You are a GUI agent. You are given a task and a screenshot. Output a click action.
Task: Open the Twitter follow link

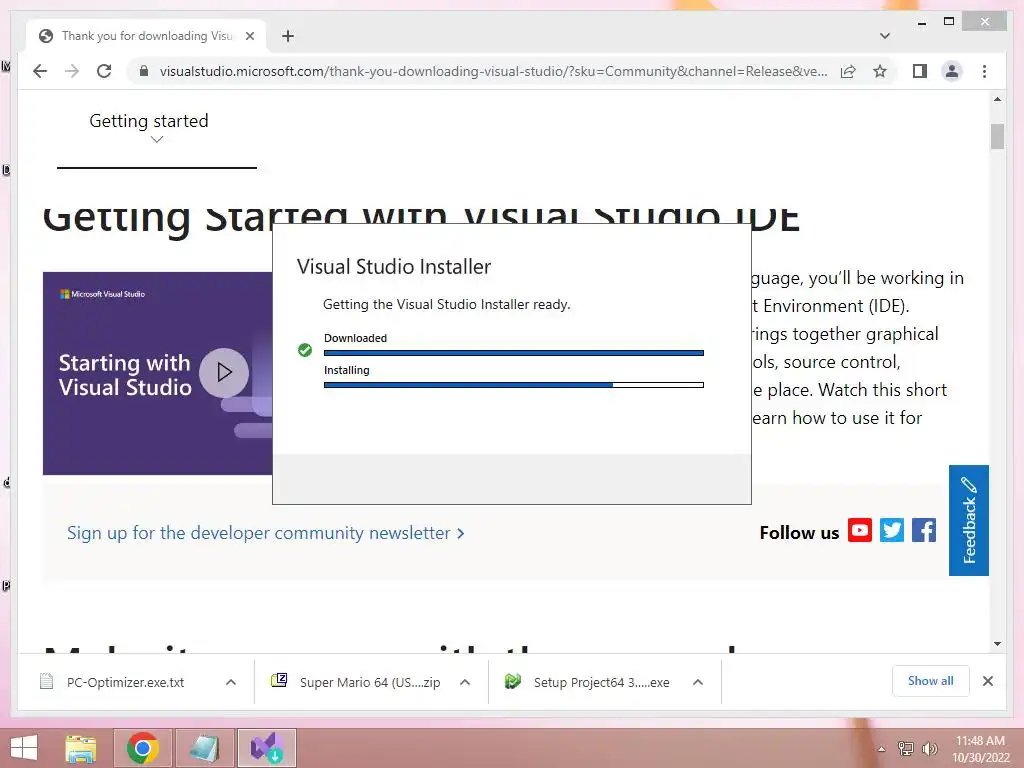891,530
